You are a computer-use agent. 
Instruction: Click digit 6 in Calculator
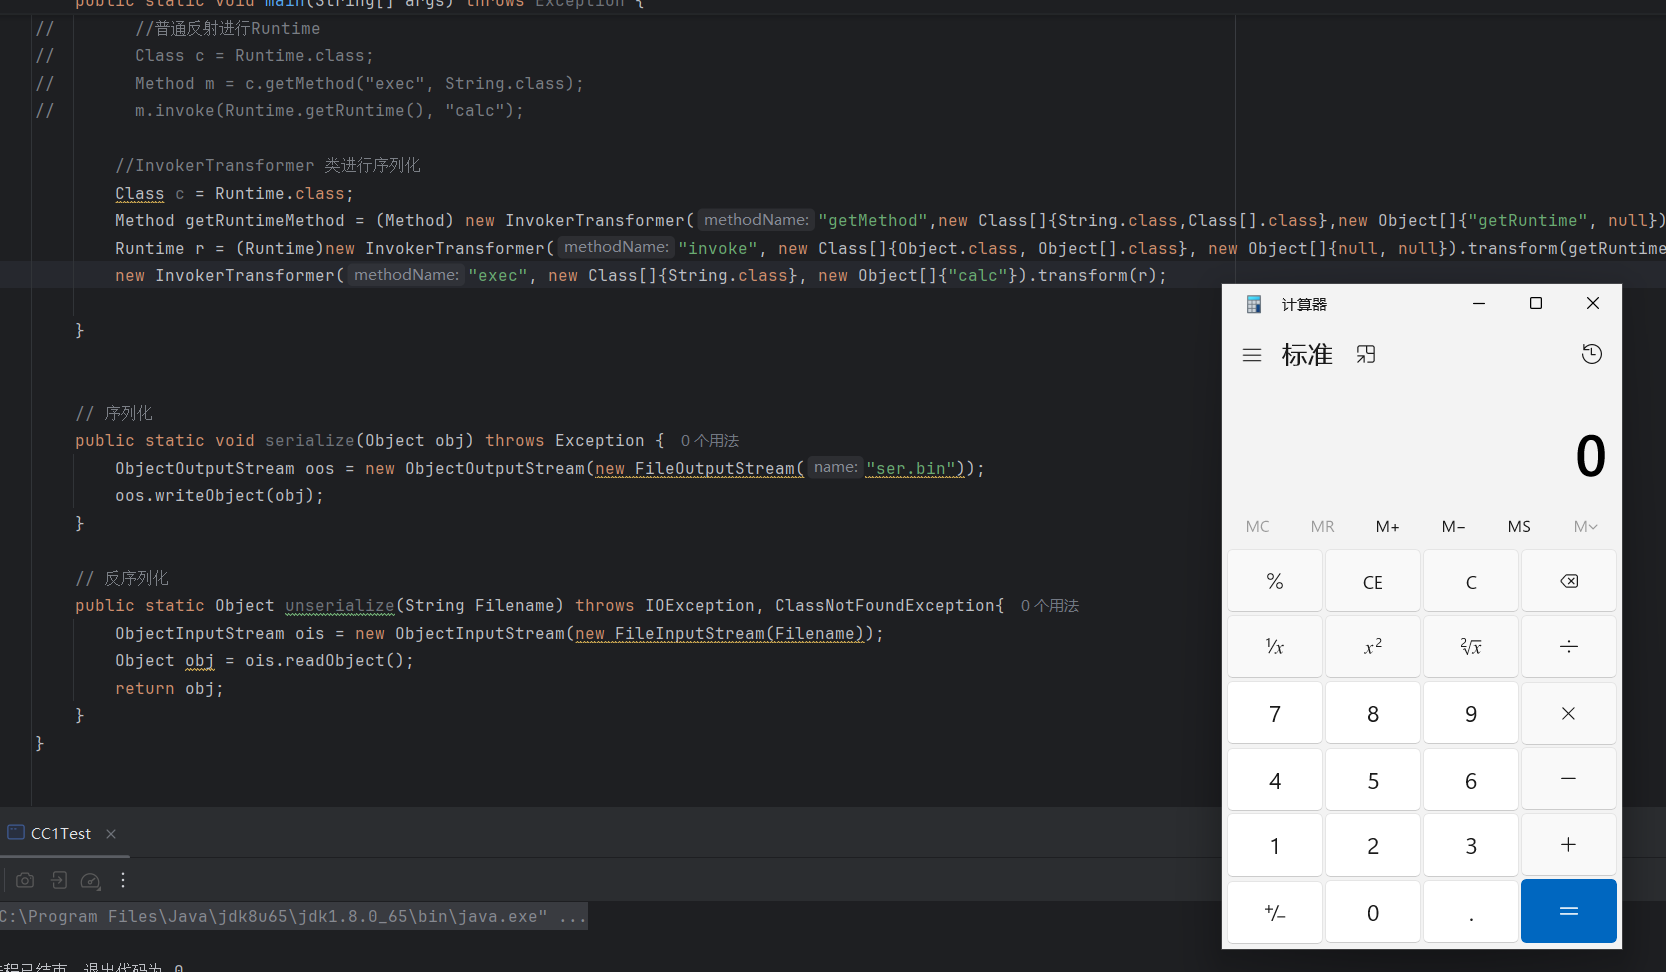click(x=1471, y=779)
